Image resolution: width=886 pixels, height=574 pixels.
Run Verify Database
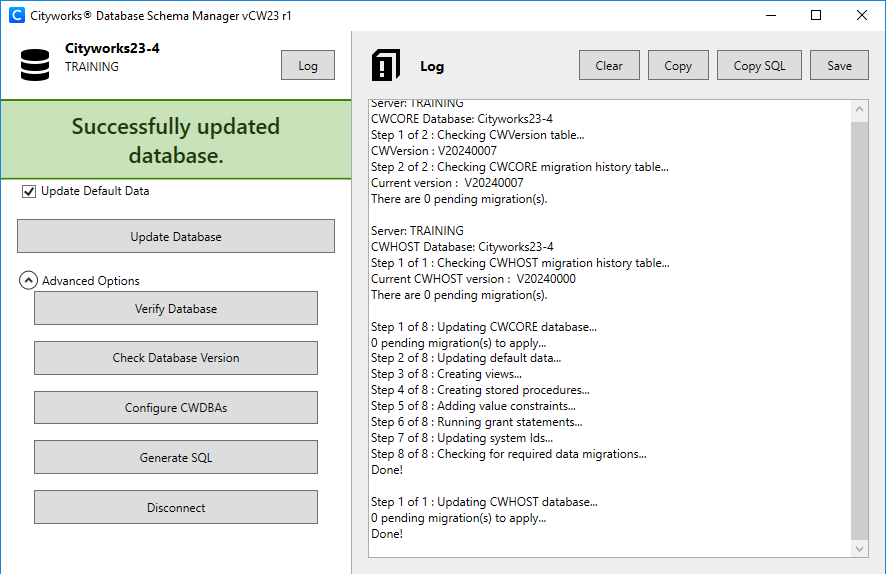pos(176,309)
